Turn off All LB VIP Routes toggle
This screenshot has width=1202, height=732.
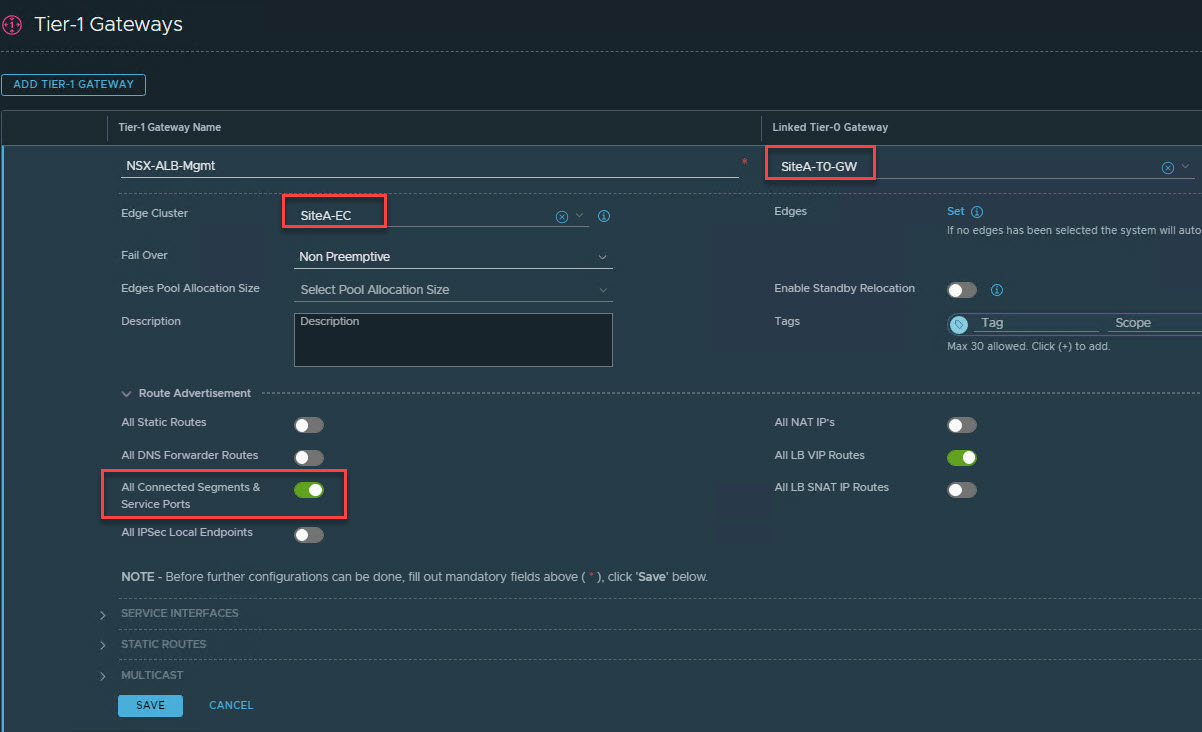pos(961,458)
